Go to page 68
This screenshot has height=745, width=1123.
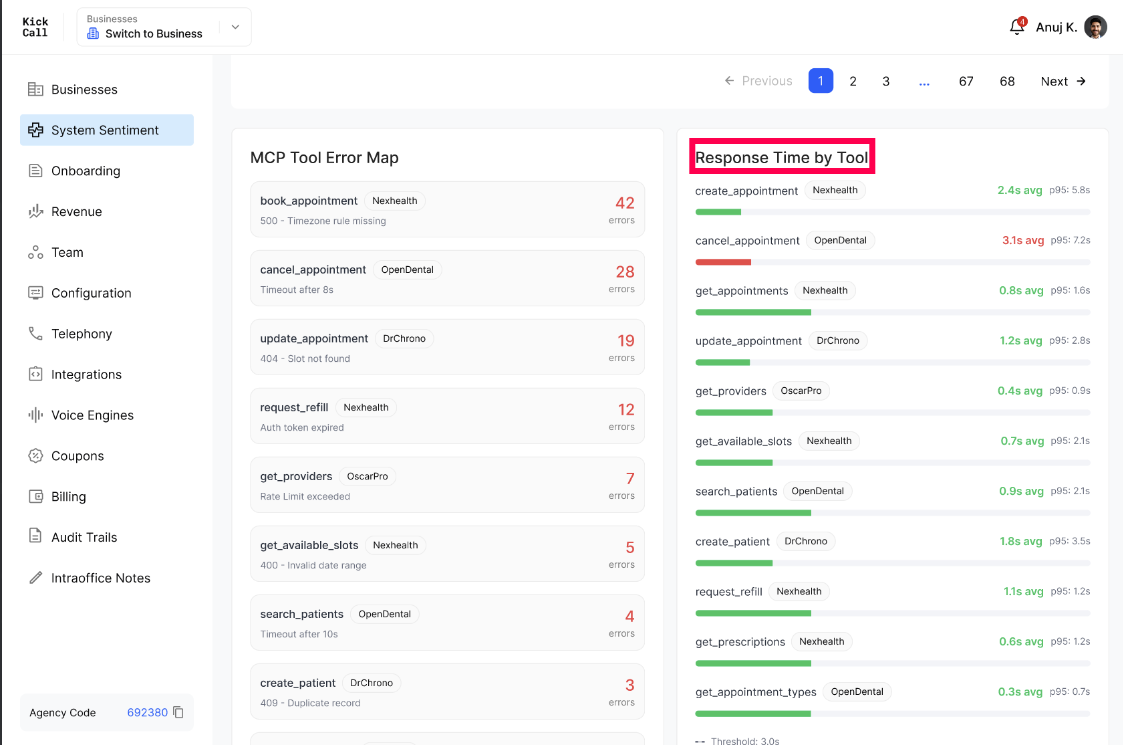click(x=1007, y=81)
